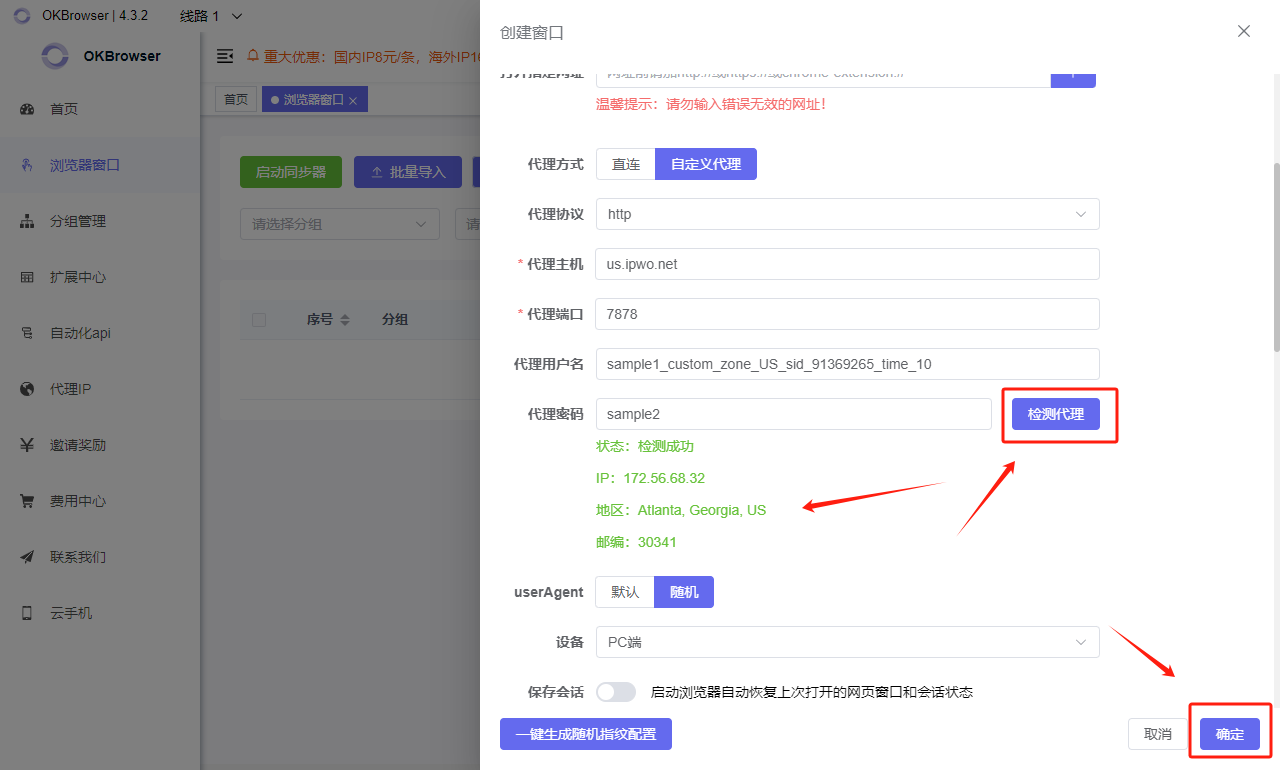Open 自动化api menu item in sidebar
The image size is (1280, 770).
pos(80,333)
